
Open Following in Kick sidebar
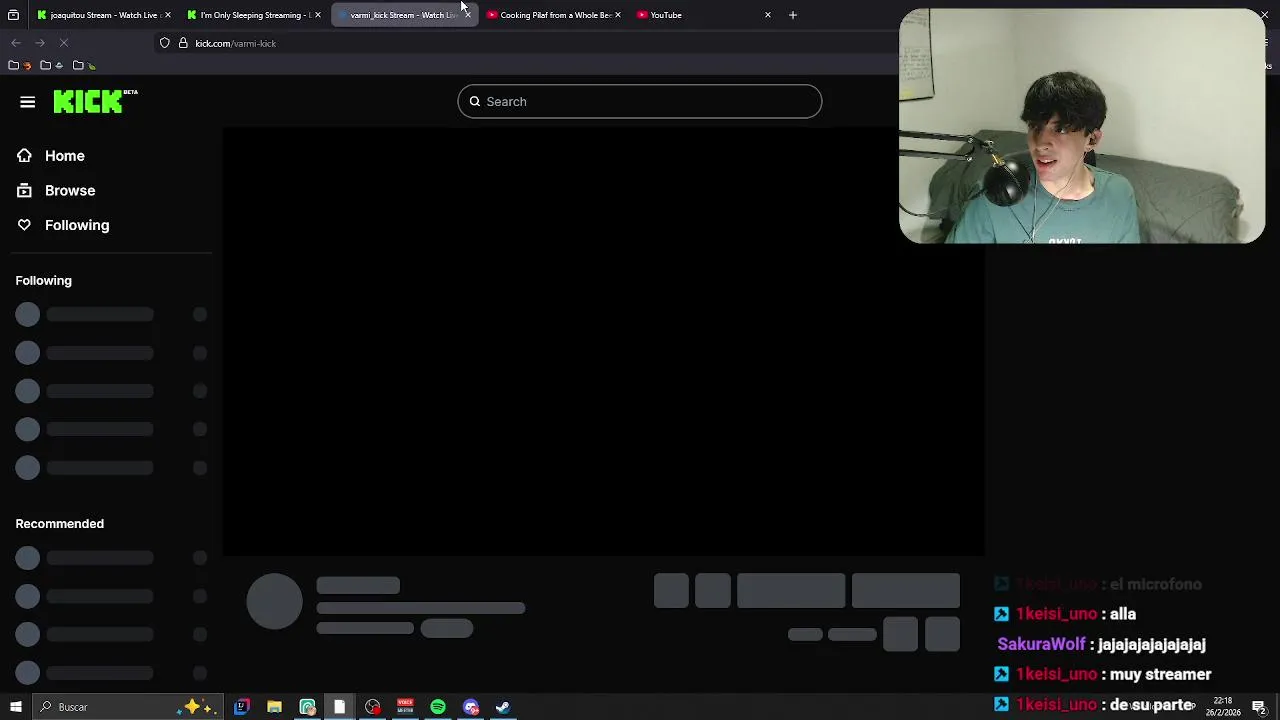[x=77, y=225]
